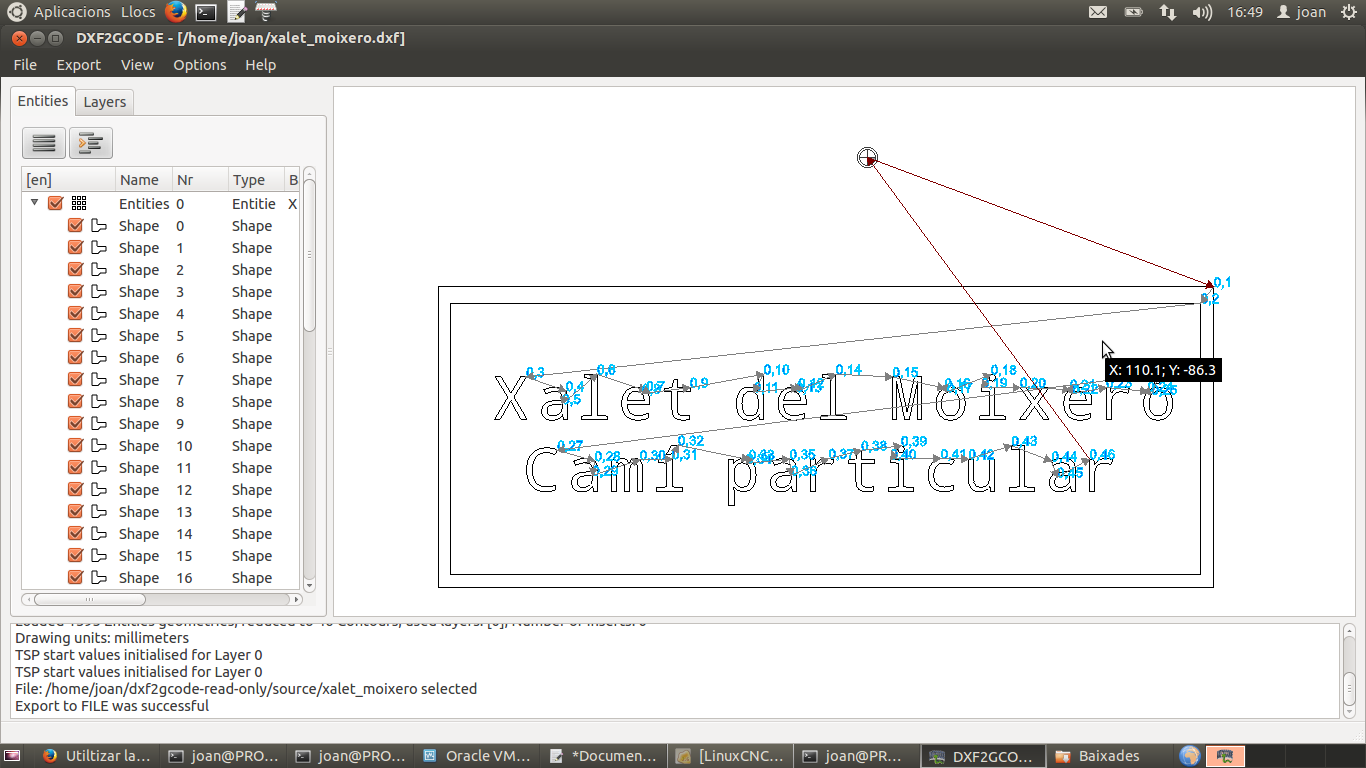Launch Firefox from the top panel

176,12
